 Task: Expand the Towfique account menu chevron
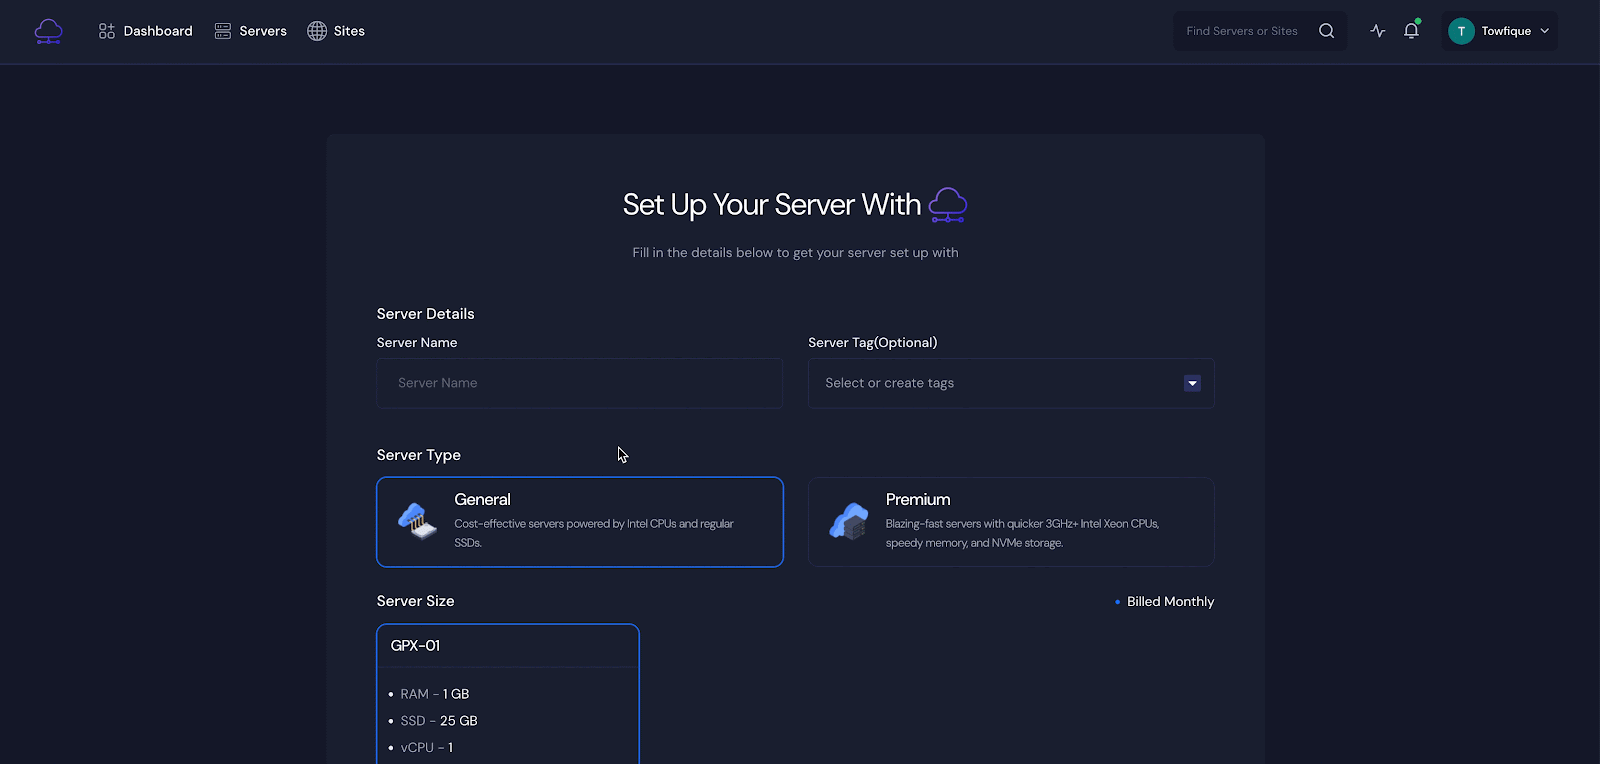[x=1544, y=31]
